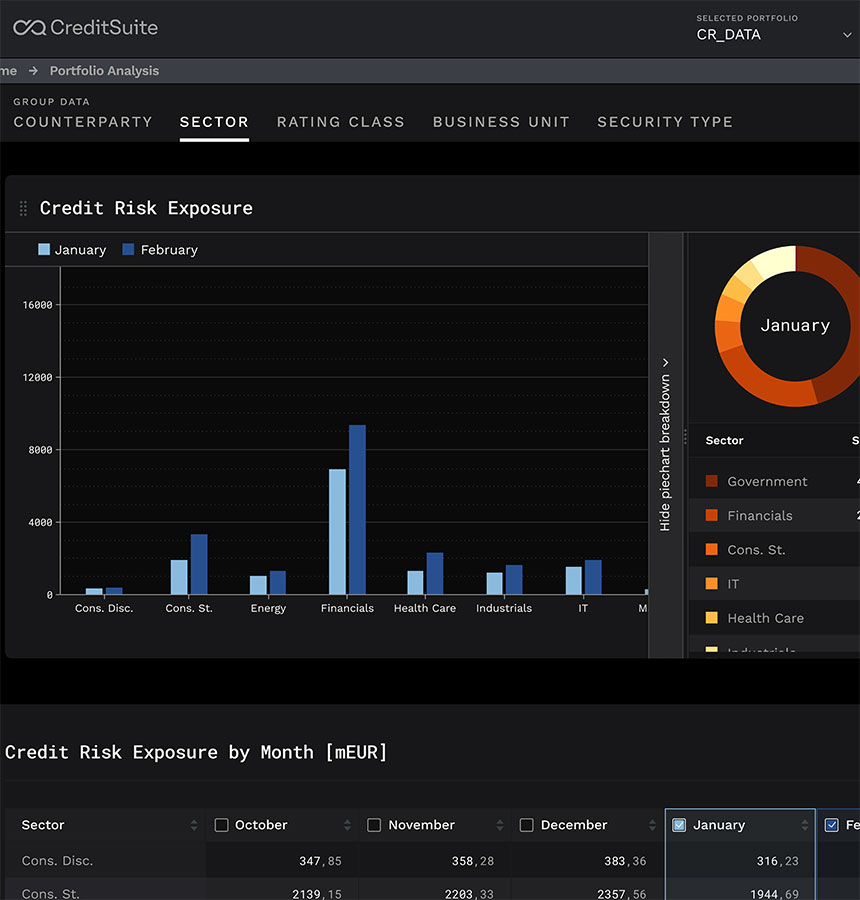The image size is (860, 900).
Task: Click the Government sector color swatch
Action: 712,481
